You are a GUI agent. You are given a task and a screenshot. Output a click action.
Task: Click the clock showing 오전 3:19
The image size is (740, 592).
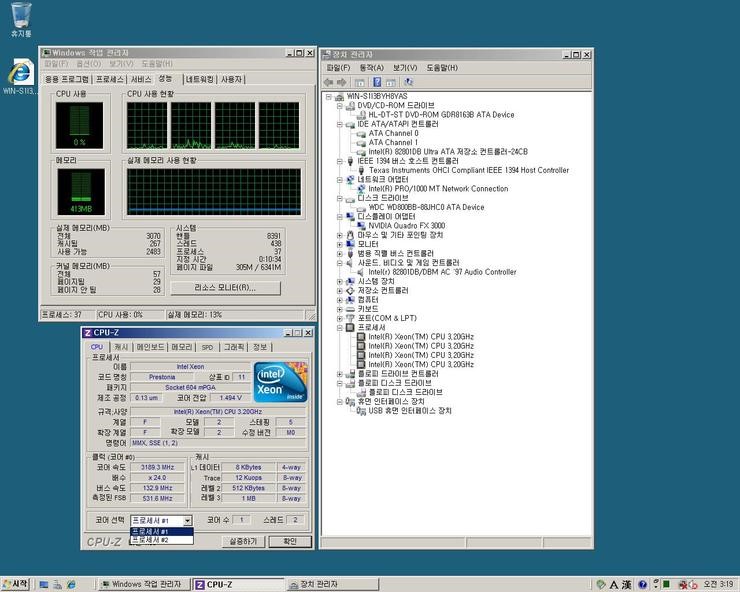718,584
